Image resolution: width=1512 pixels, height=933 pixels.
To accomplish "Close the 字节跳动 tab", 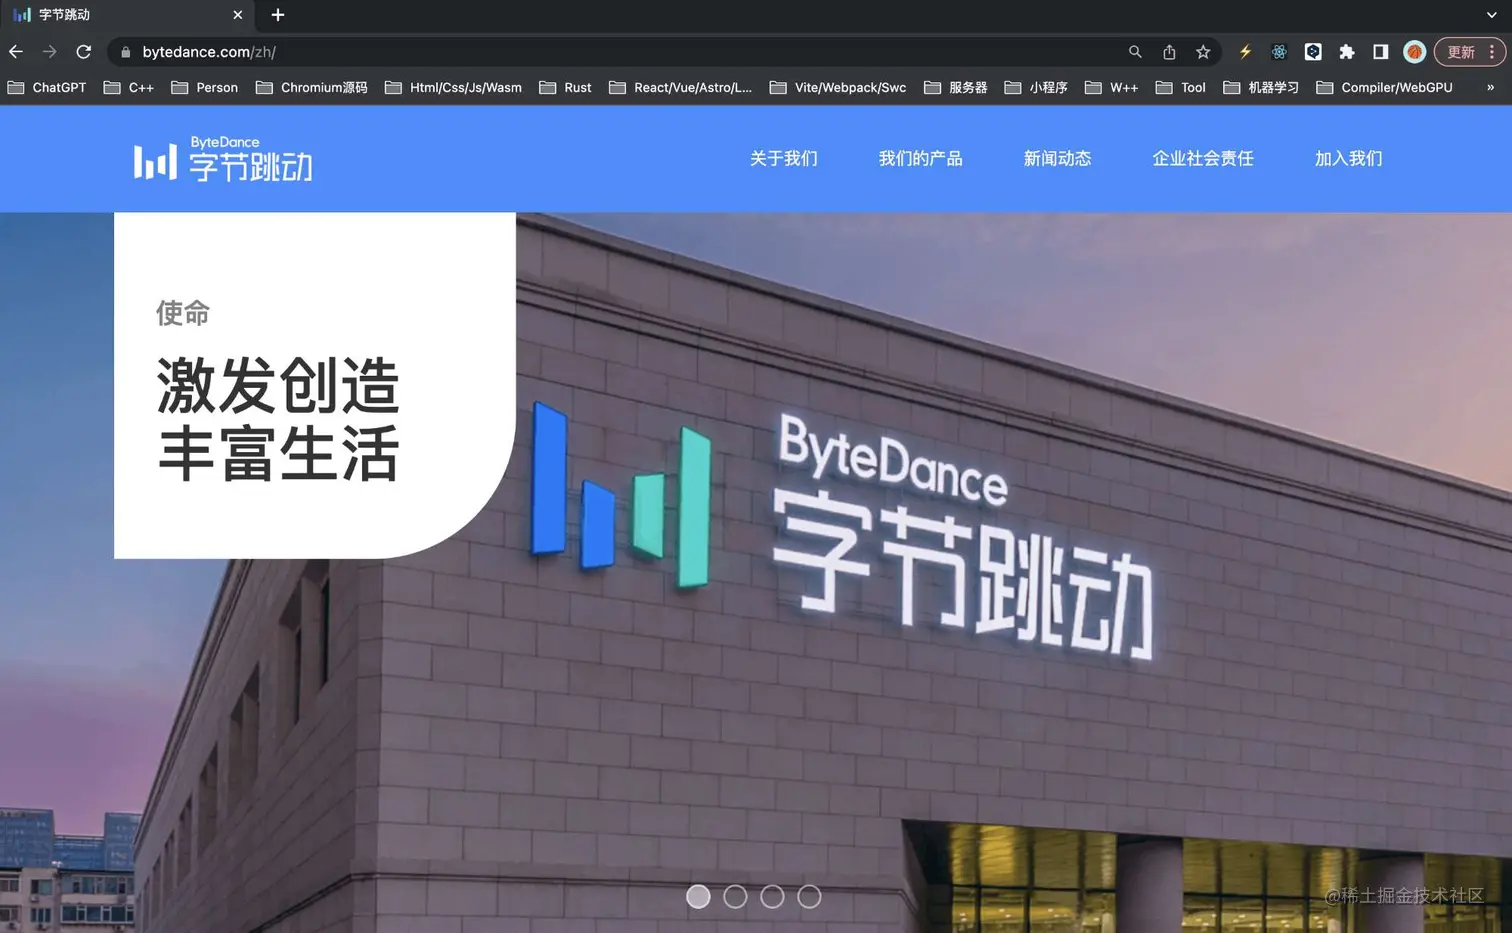I will point(237,15).
